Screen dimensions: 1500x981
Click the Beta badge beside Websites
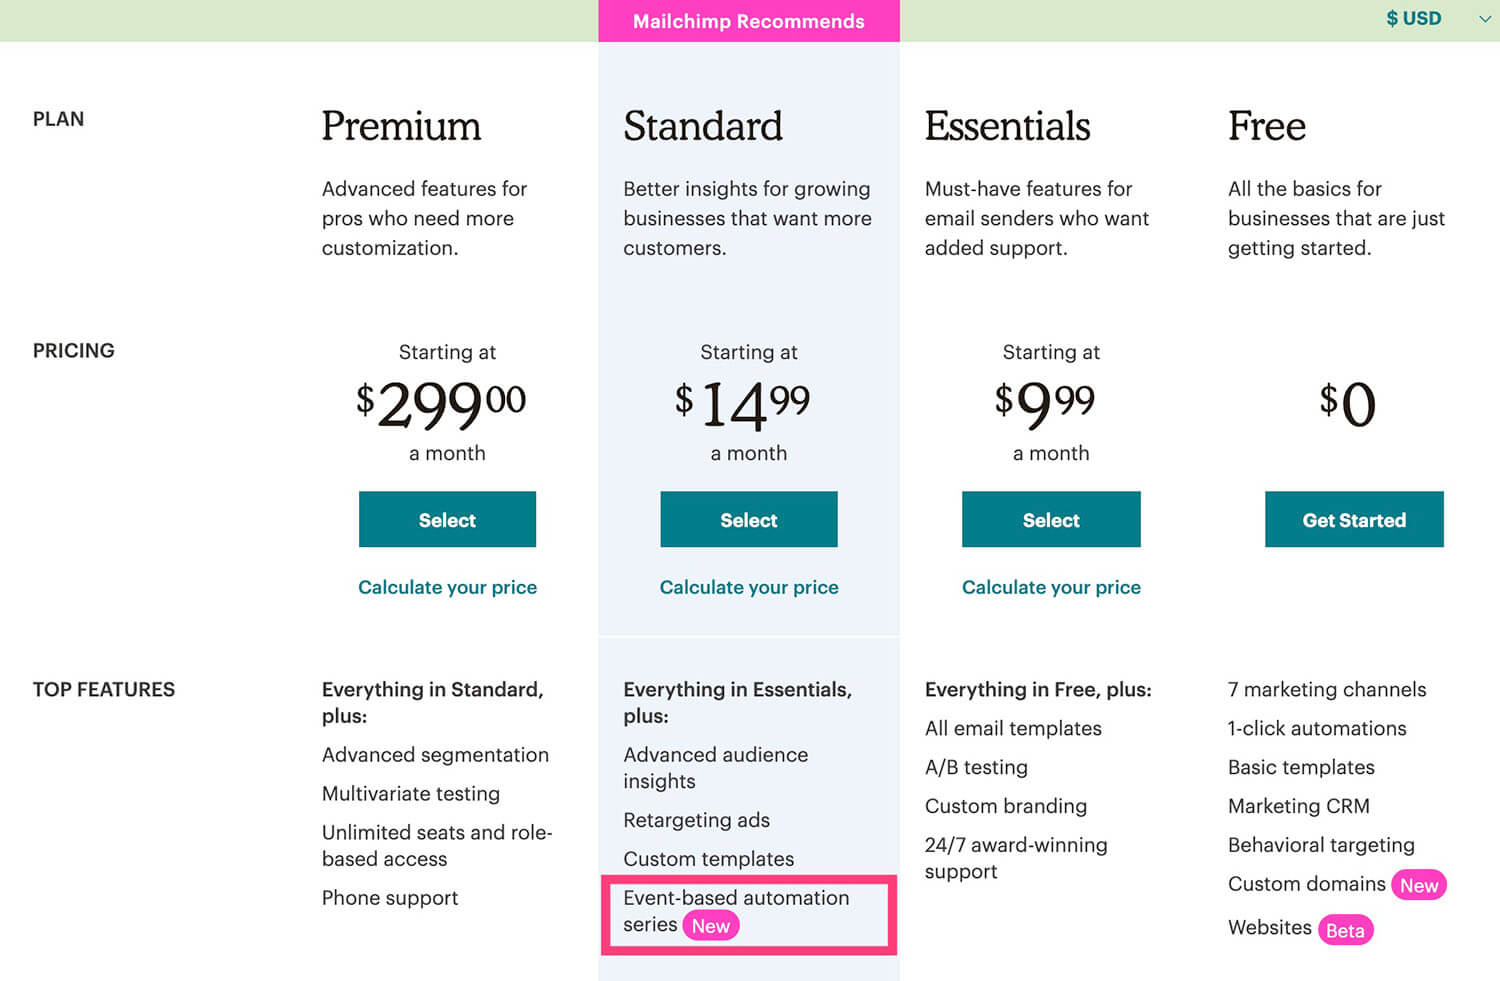point(1345,930)
